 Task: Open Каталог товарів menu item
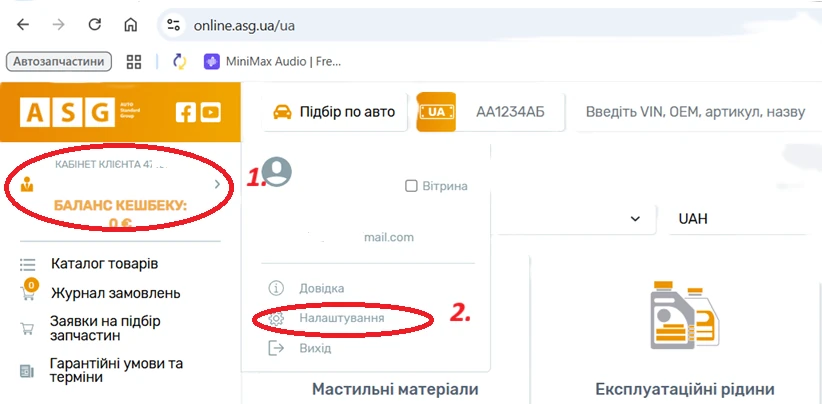[104, 264]
